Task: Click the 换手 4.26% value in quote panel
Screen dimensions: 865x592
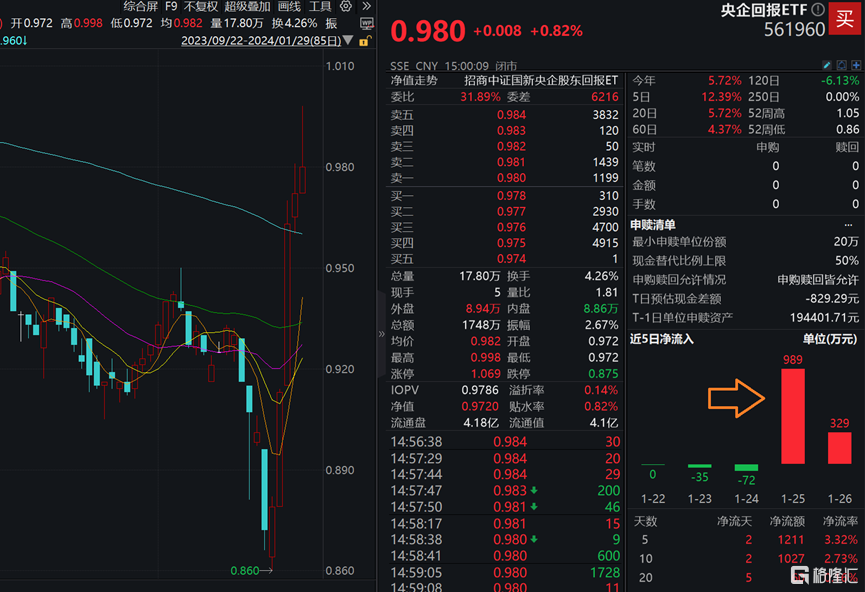Action: click(x=601, y=276)
